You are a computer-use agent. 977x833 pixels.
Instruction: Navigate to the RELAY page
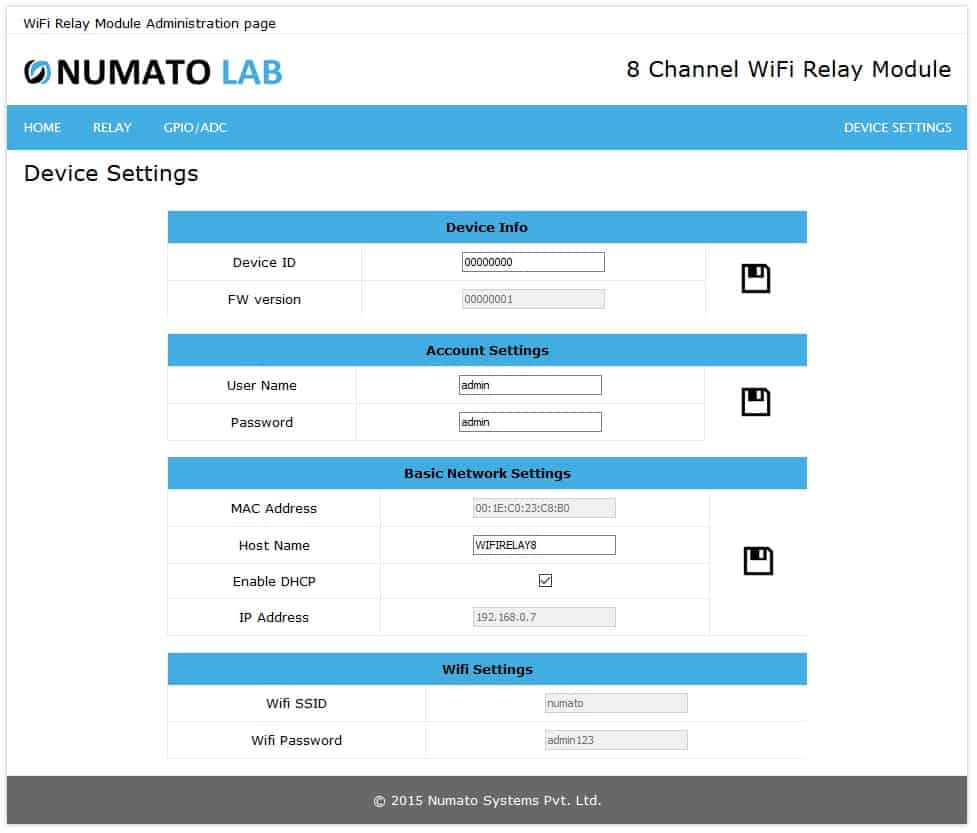coord(111,128)
